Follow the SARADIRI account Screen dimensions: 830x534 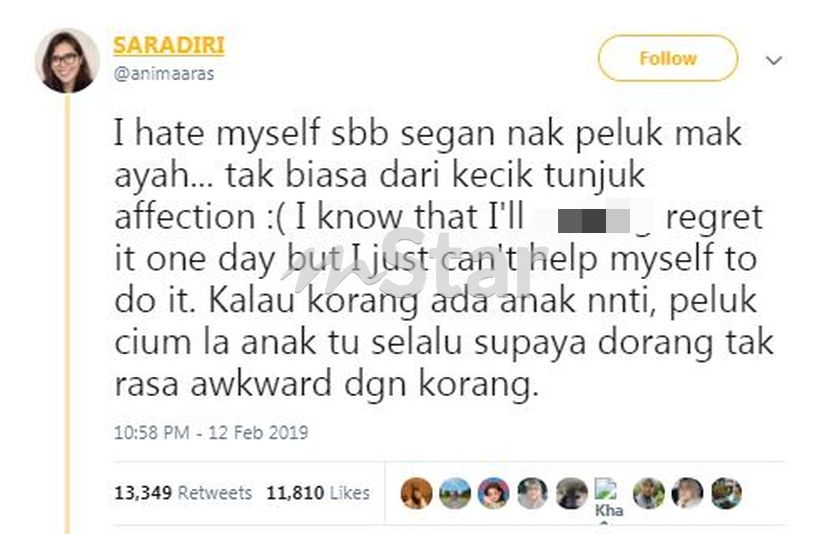coord(667,58)
